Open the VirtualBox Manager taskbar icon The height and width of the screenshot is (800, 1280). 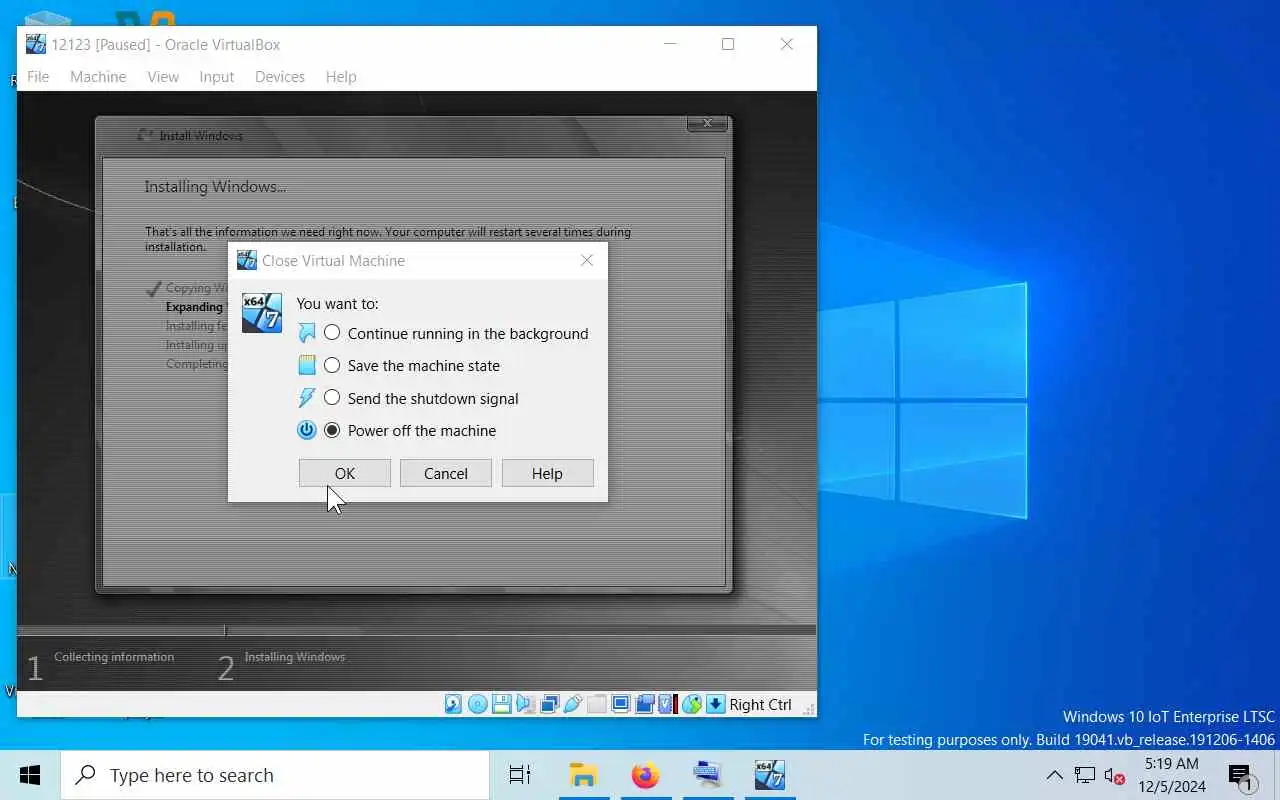pyautogui.click(x=708, y=775)
